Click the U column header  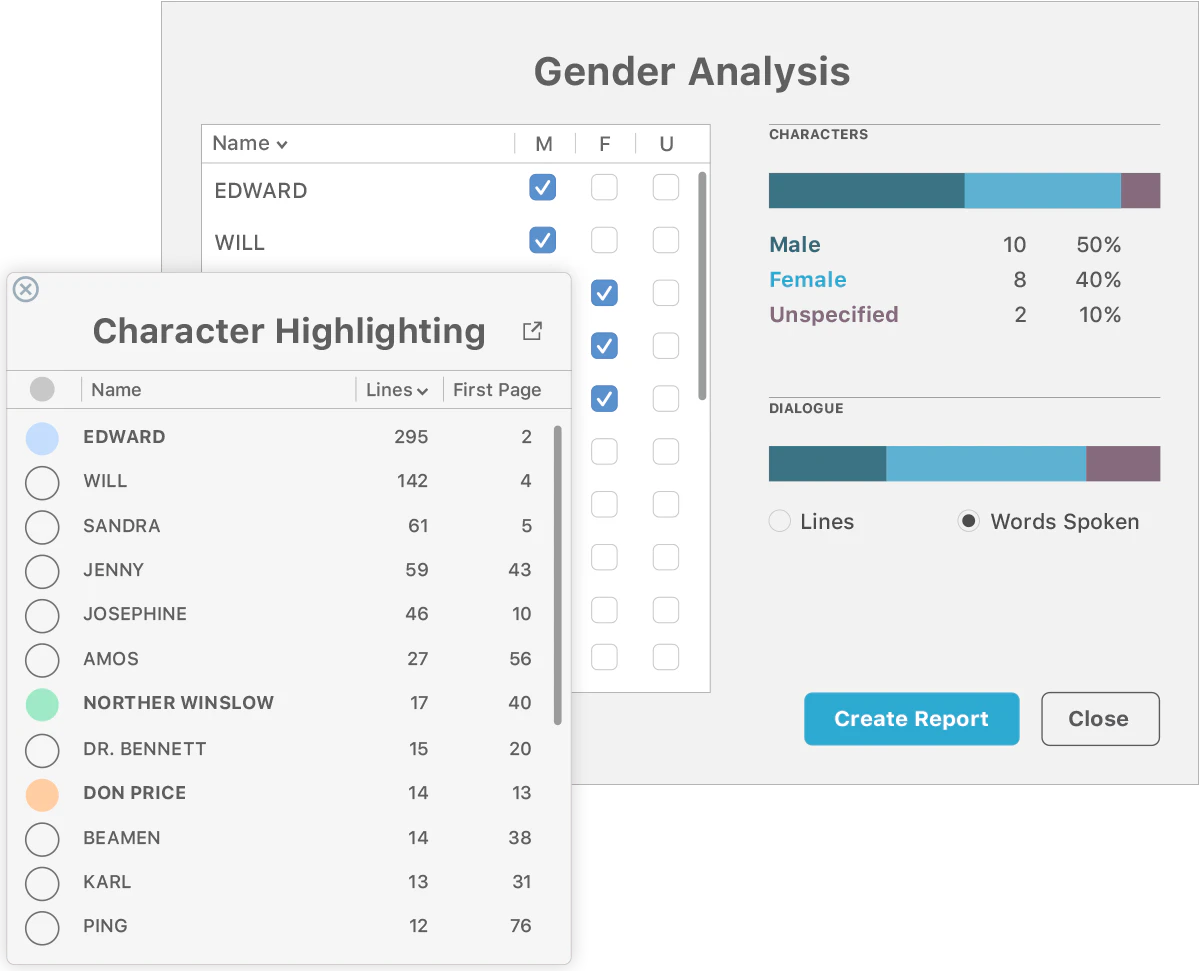(667, 144)
